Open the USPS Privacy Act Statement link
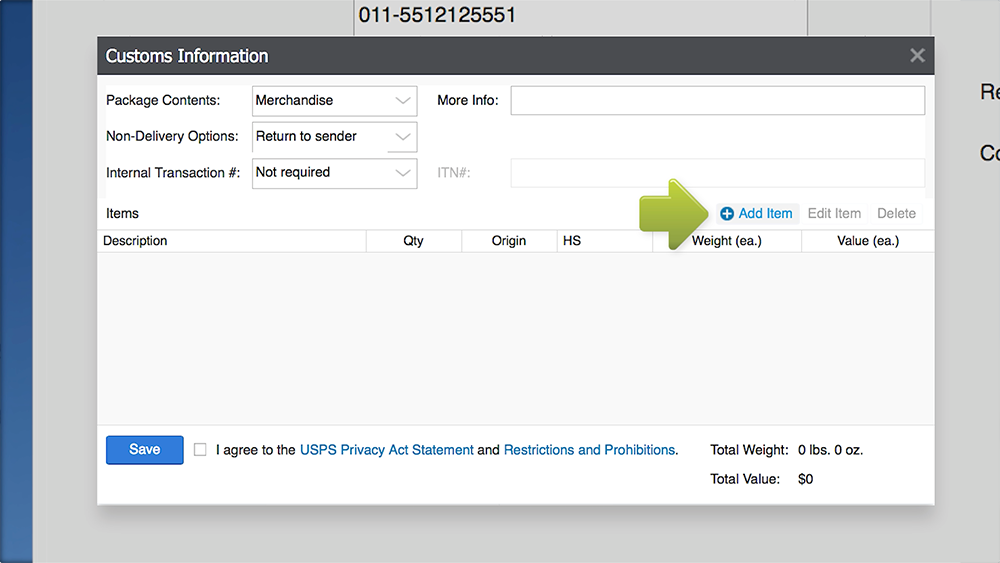The image size is (1000, 563). (x=386, y=450)
